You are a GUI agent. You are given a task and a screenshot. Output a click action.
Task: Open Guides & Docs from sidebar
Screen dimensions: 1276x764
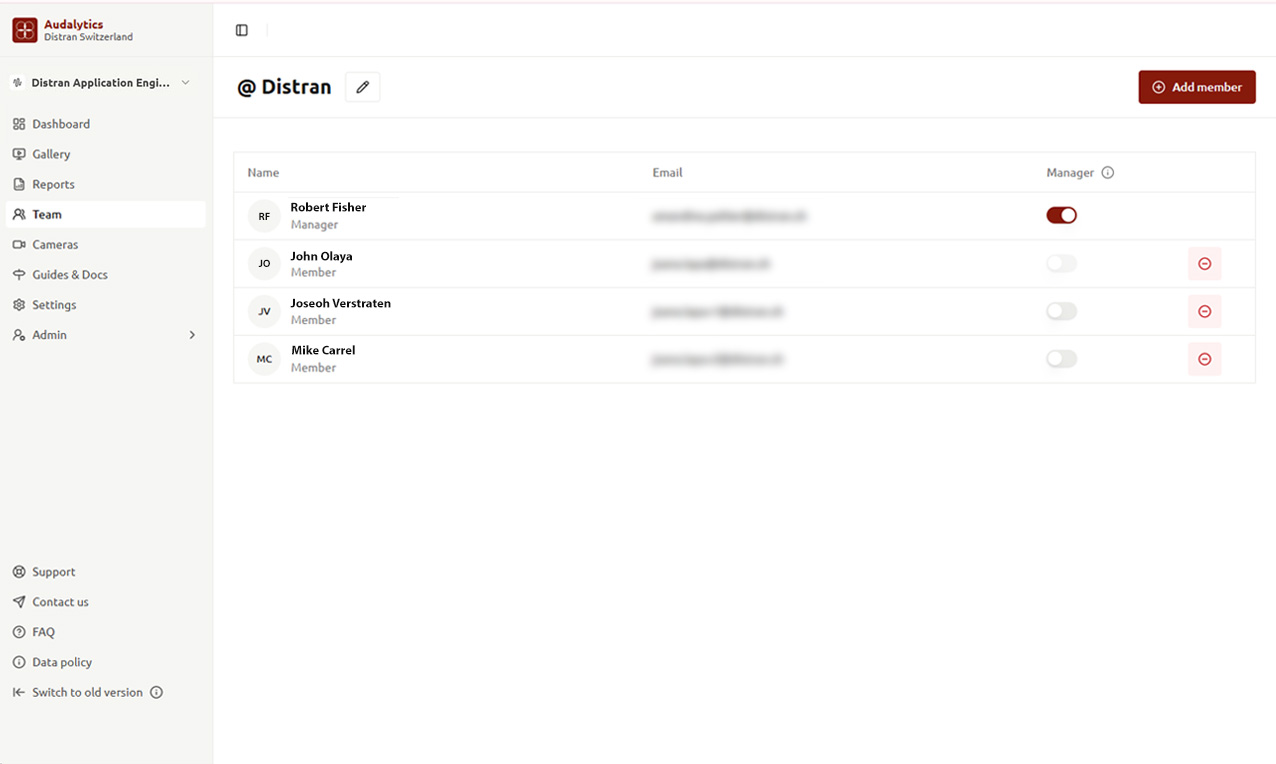click(69, 274)
